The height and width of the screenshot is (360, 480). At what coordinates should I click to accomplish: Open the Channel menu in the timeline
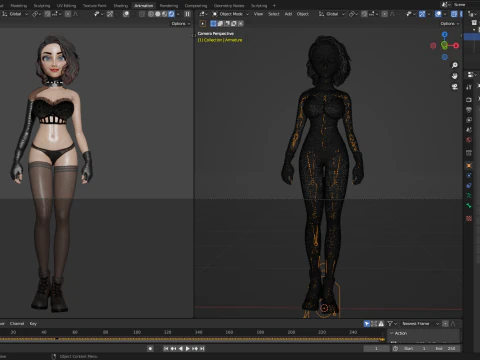point(17,324)
